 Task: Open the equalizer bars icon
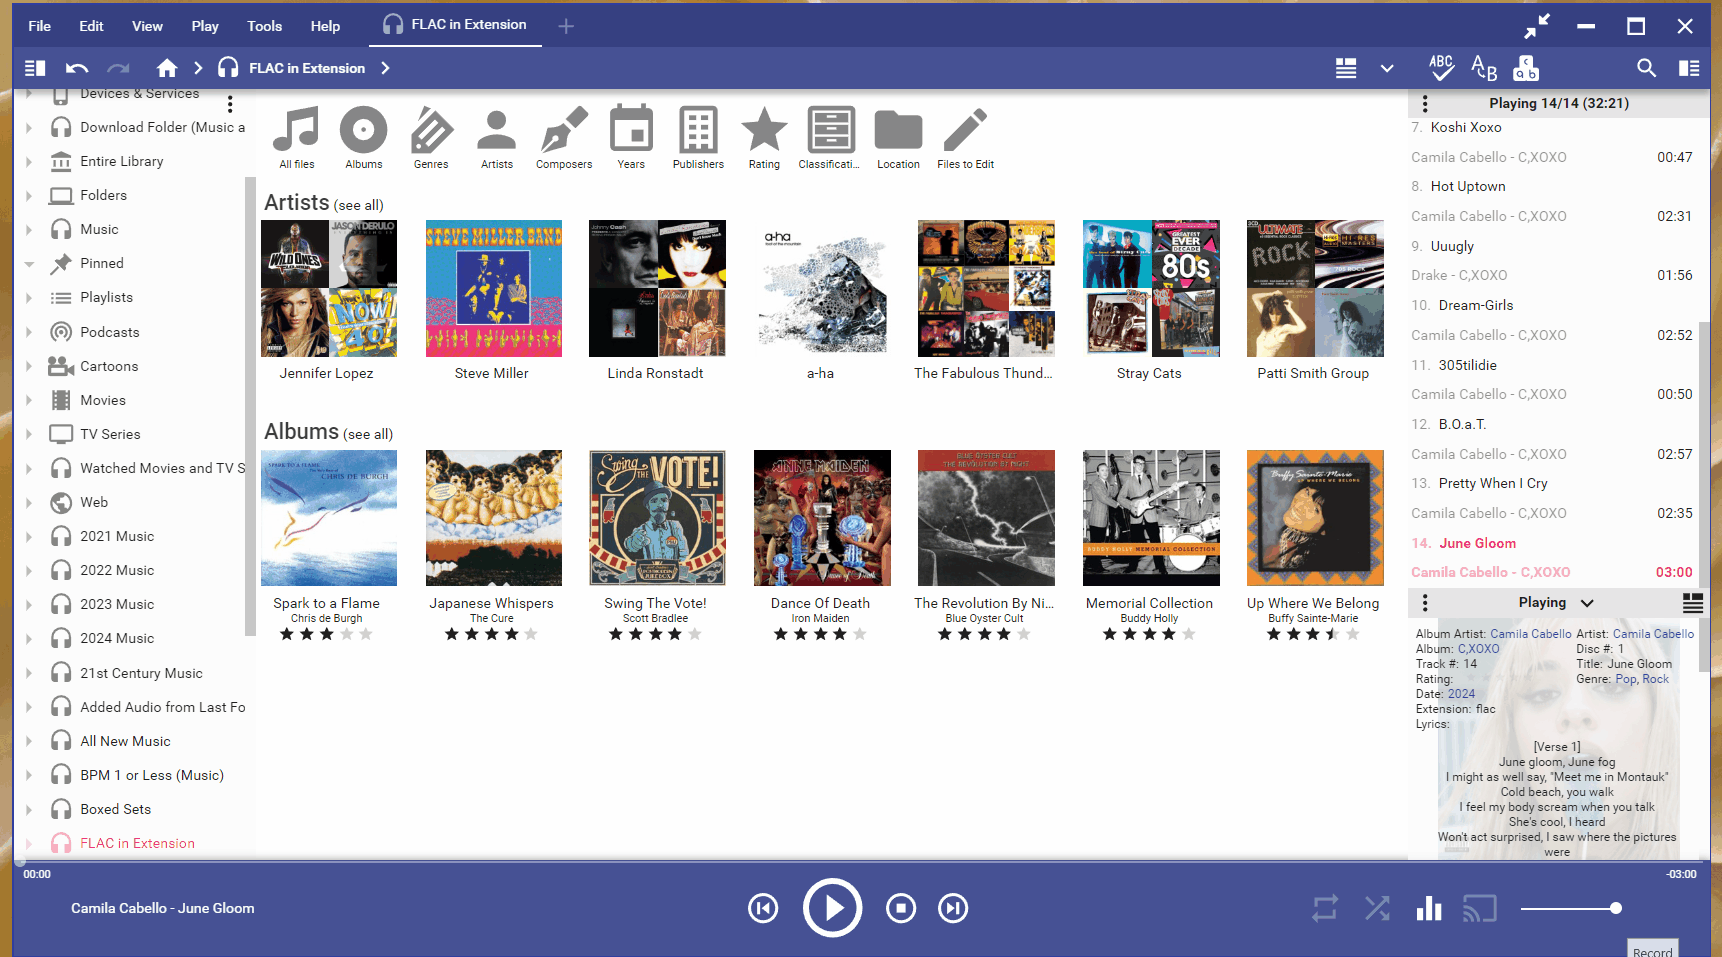[1429, 908]
